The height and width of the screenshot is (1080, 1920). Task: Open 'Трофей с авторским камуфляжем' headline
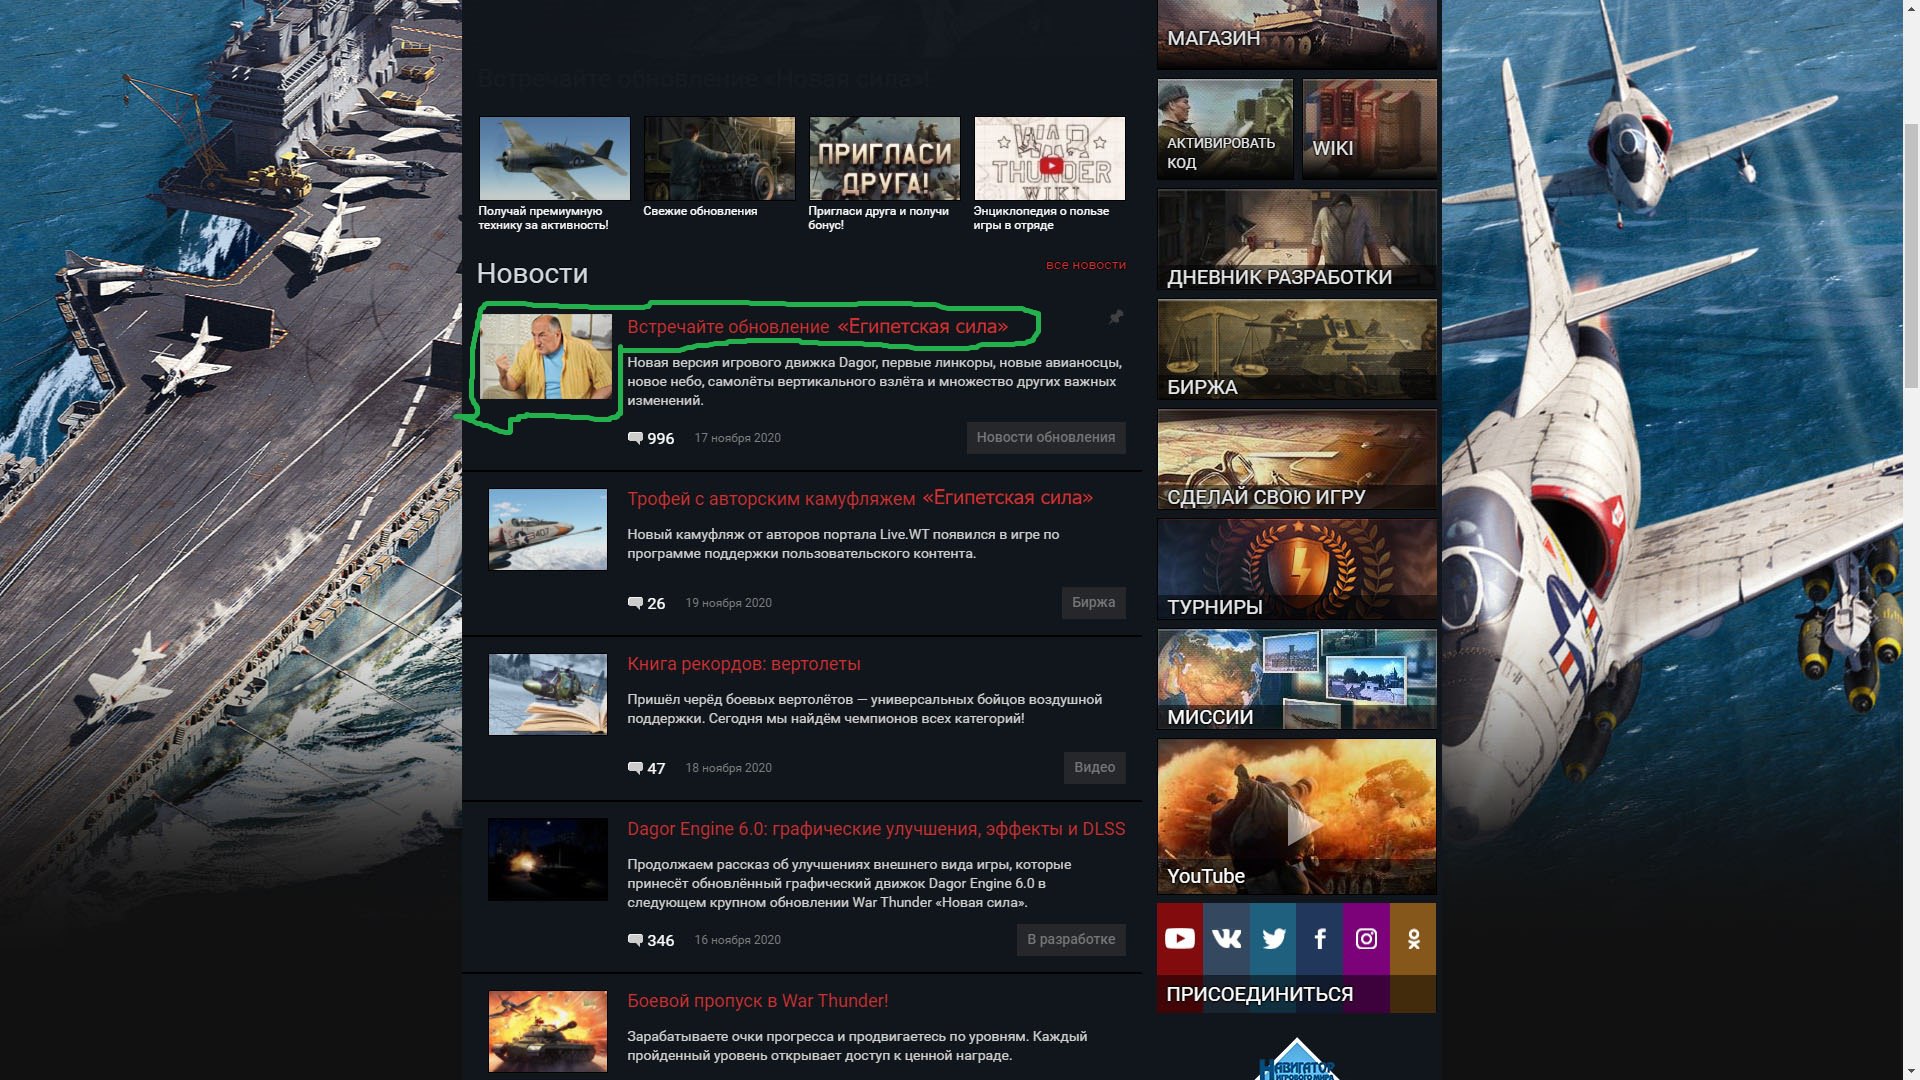(x=860, y=498)
